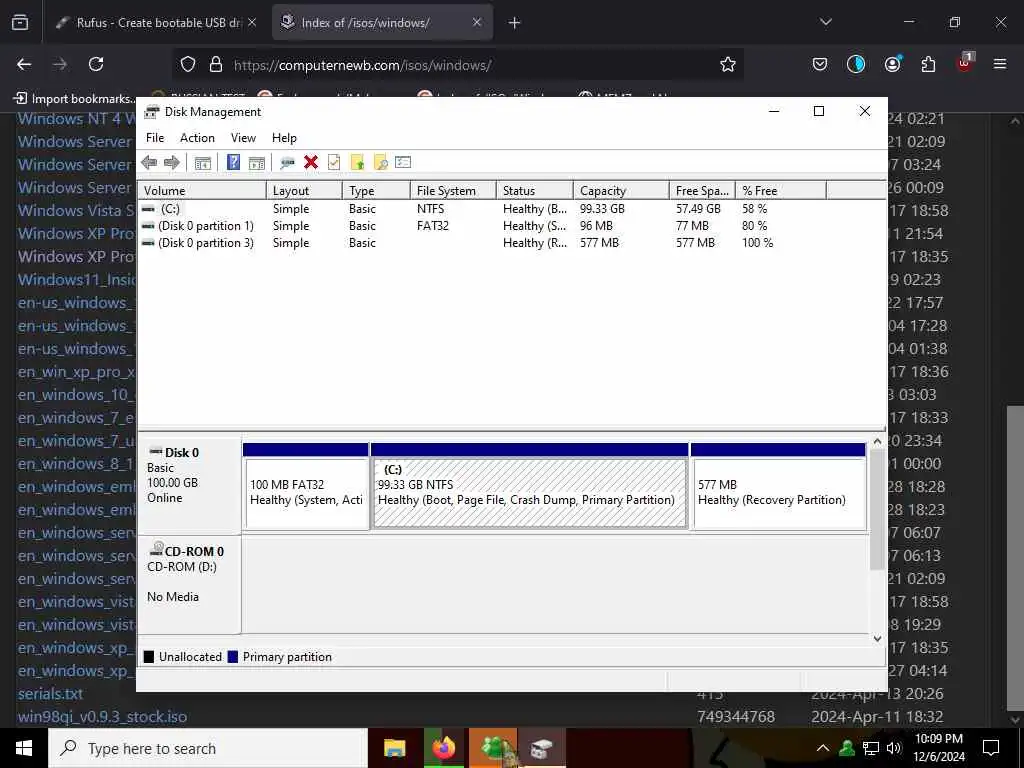The image size is (1024, 768).
Task: Open Windows11_Insider link in browser listing
Action: coord(76,280)
